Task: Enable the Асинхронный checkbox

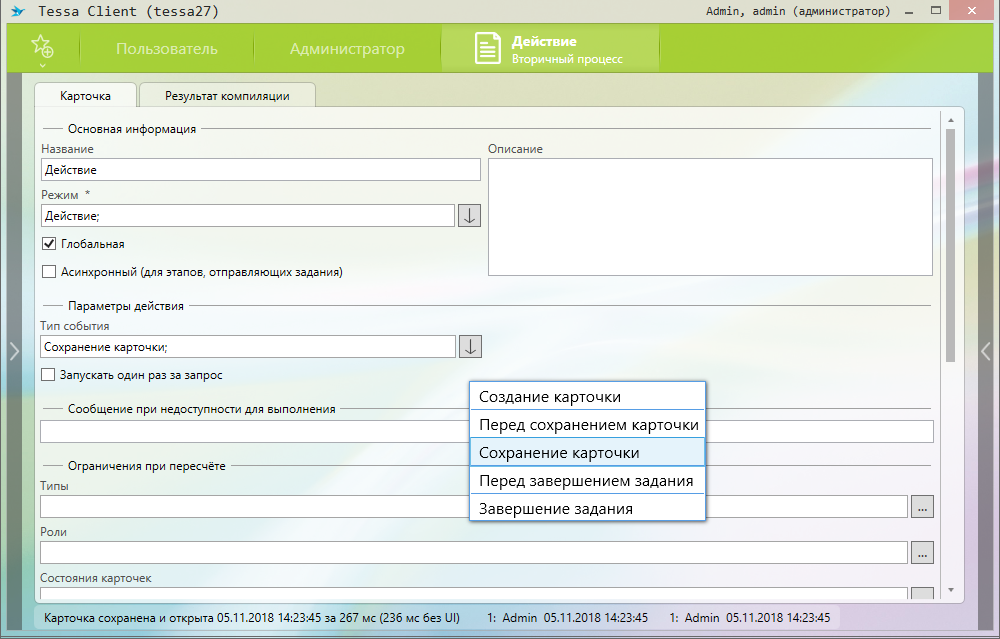Action: tap(49, 271)
